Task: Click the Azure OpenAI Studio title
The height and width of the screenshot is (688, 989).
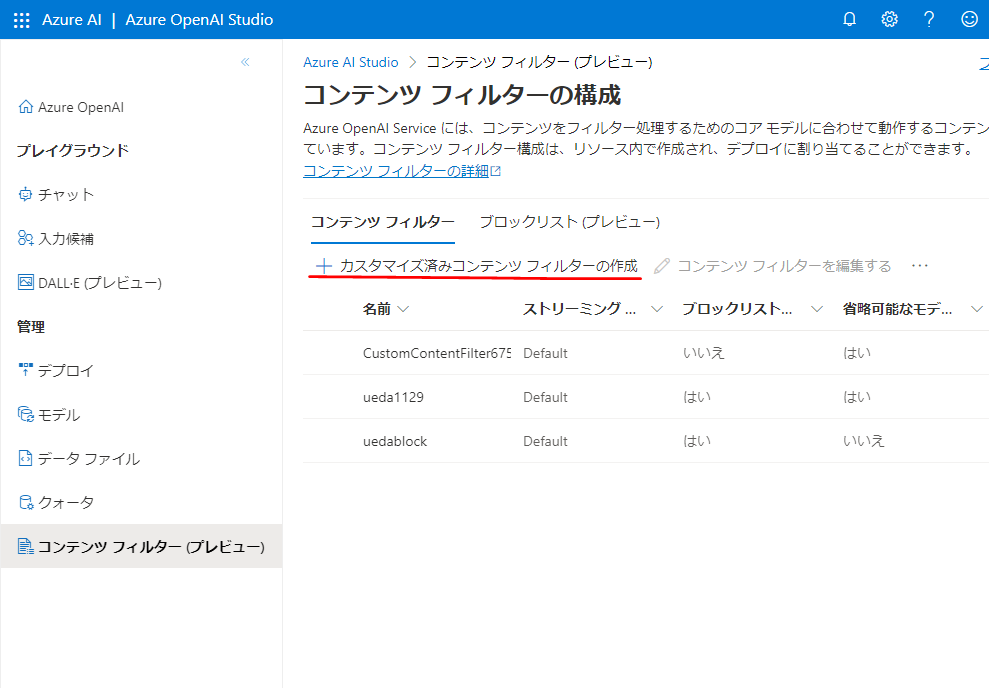Action: pos(199,20)
